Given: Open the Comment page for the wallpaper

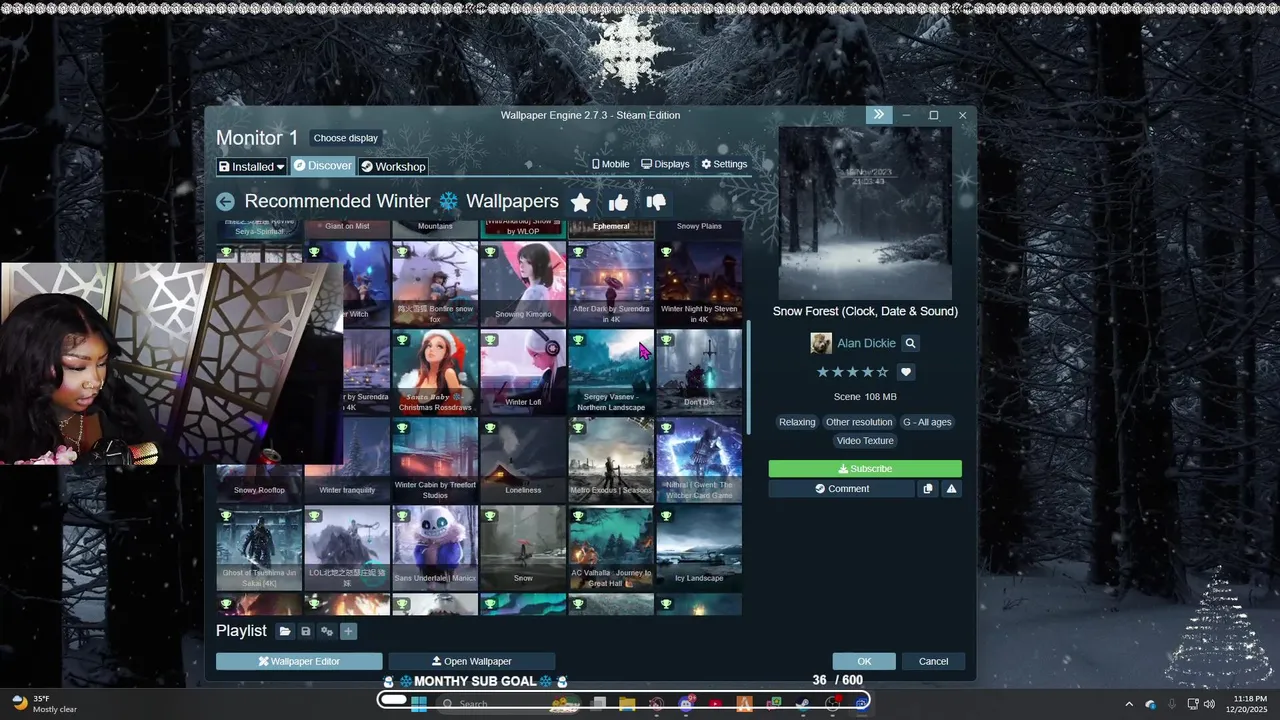Looking at the screenshot, I should click(x=841, y=489).
